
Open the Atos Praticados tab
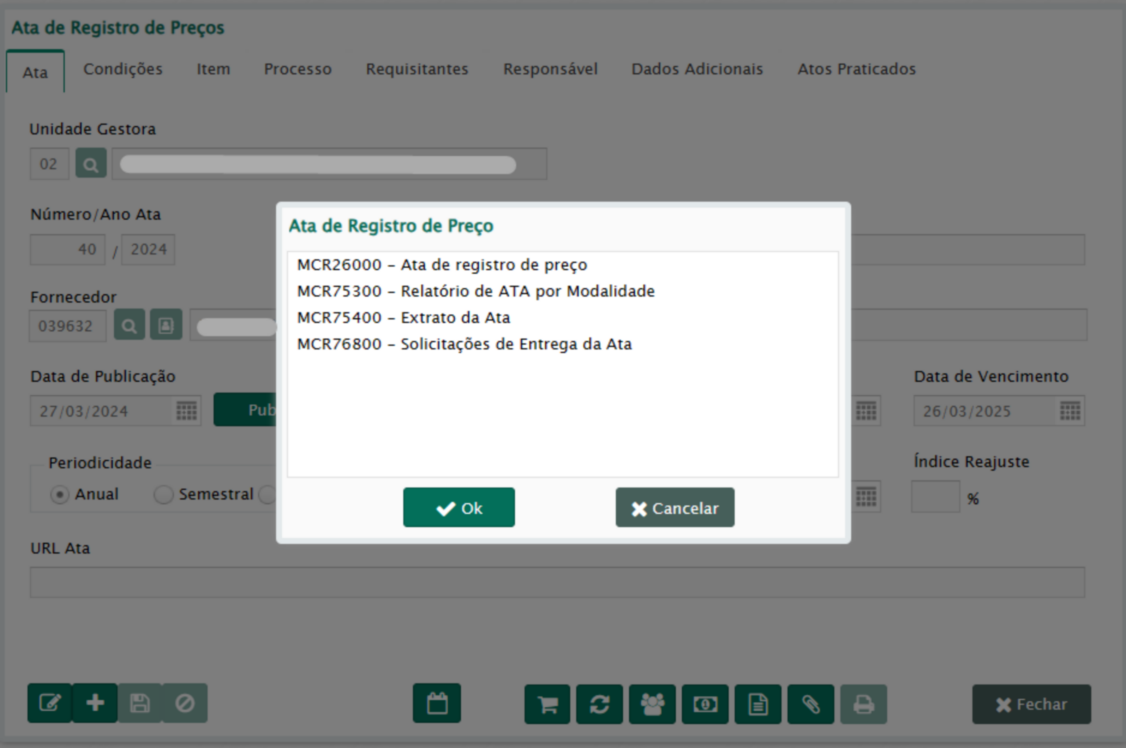[856, 69]
